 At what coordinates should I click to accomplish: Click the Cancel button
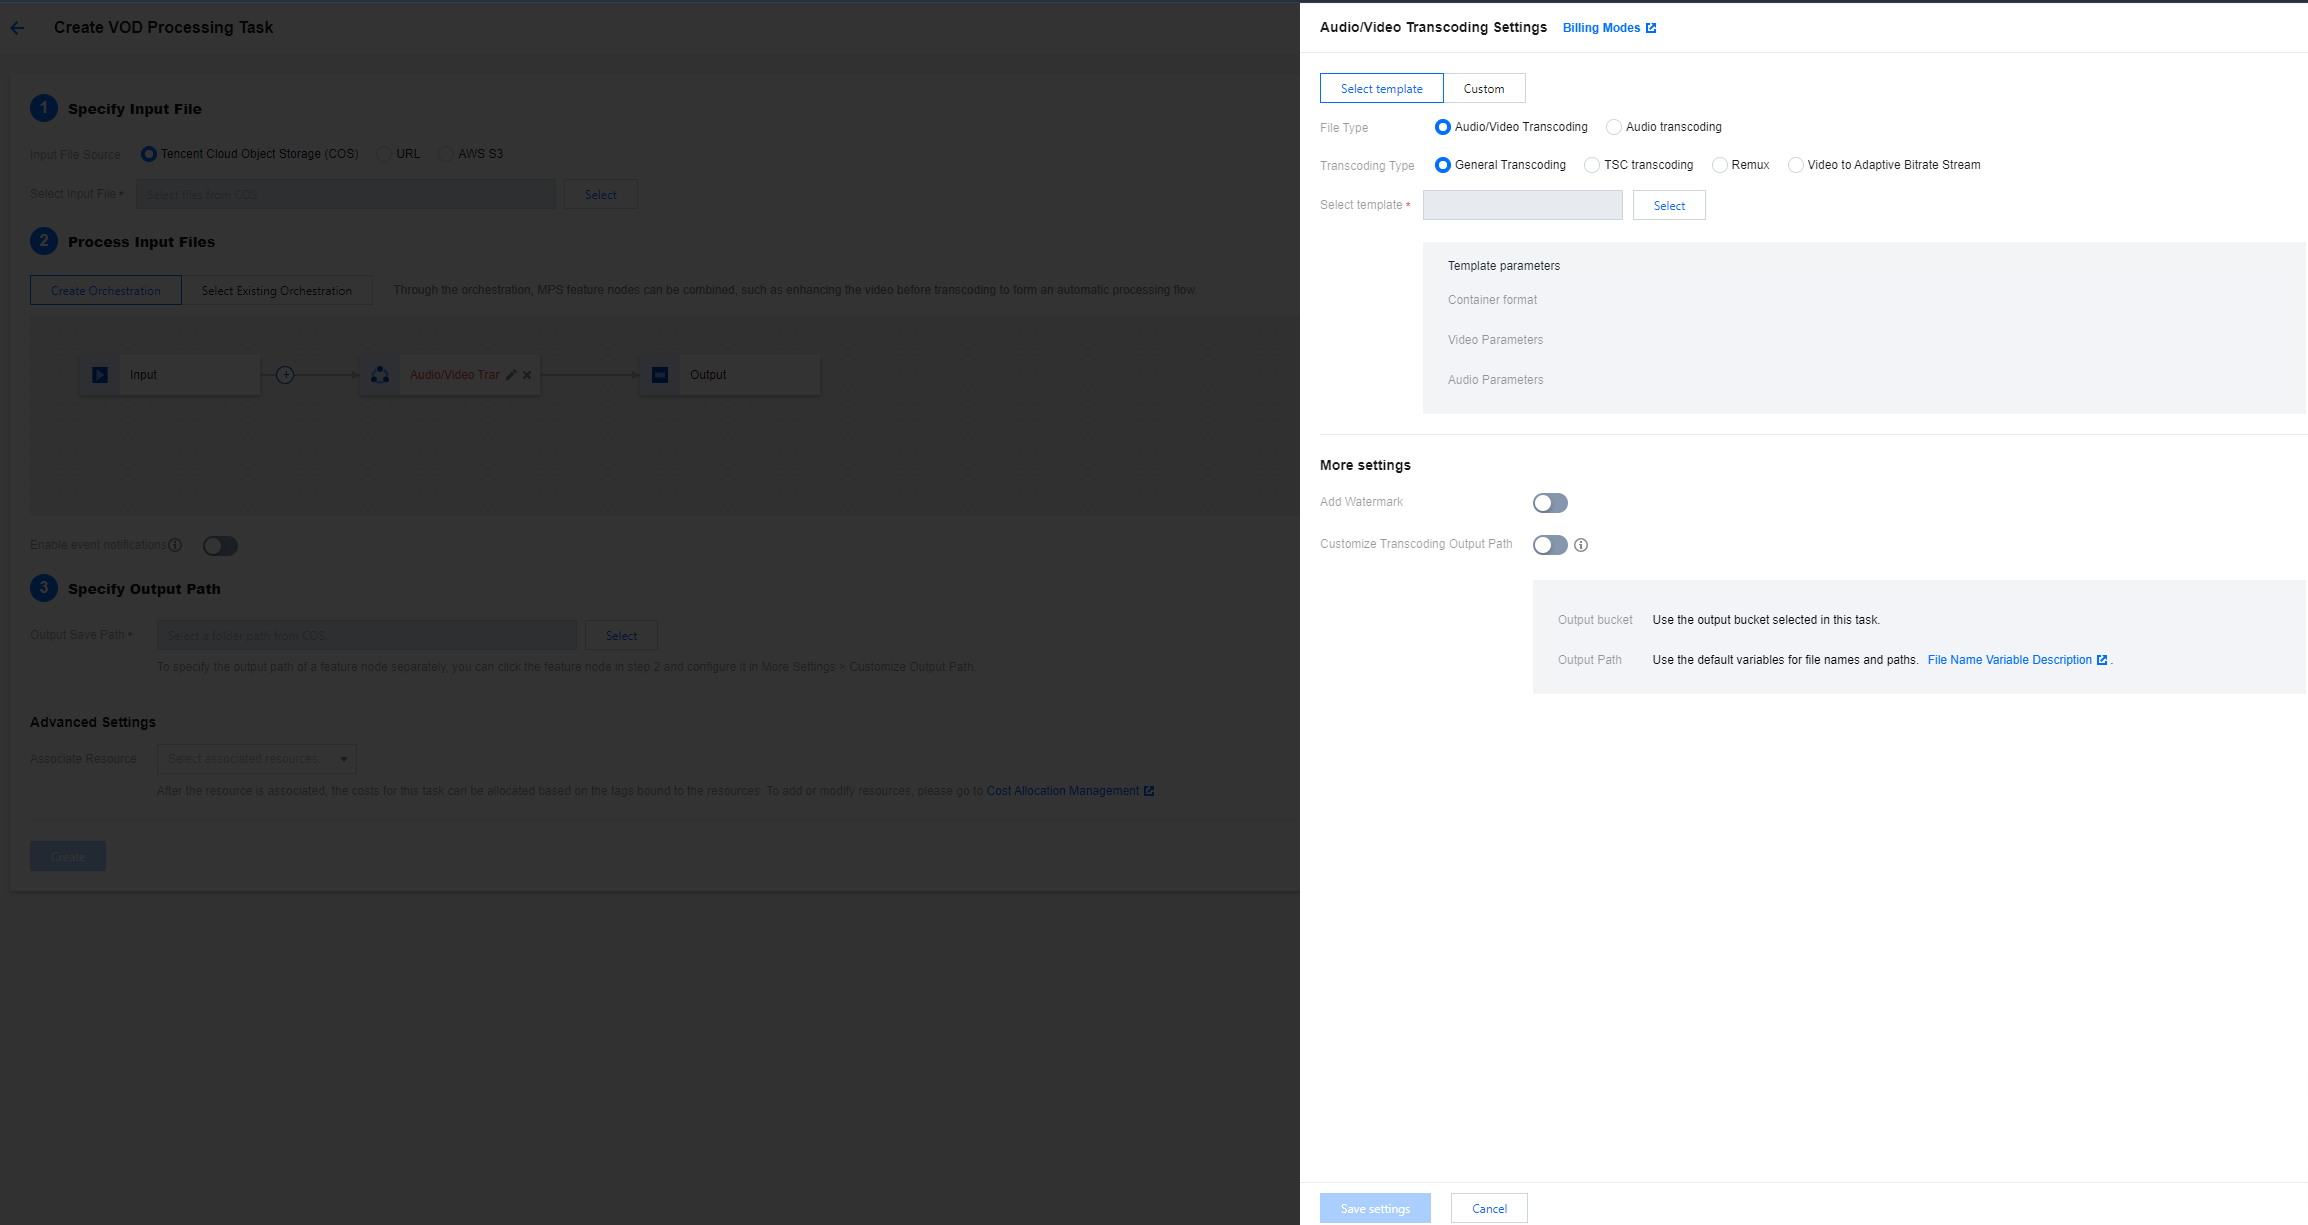point(1488,1208)
